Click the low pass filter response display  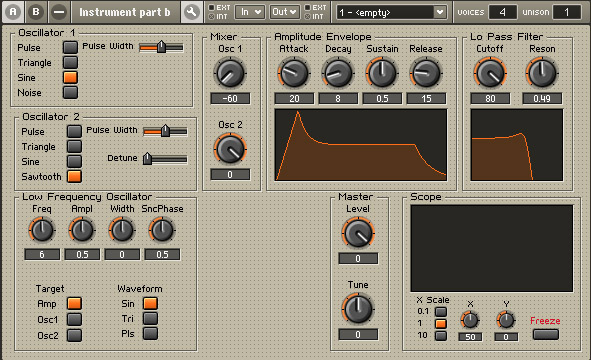point(517,145)
